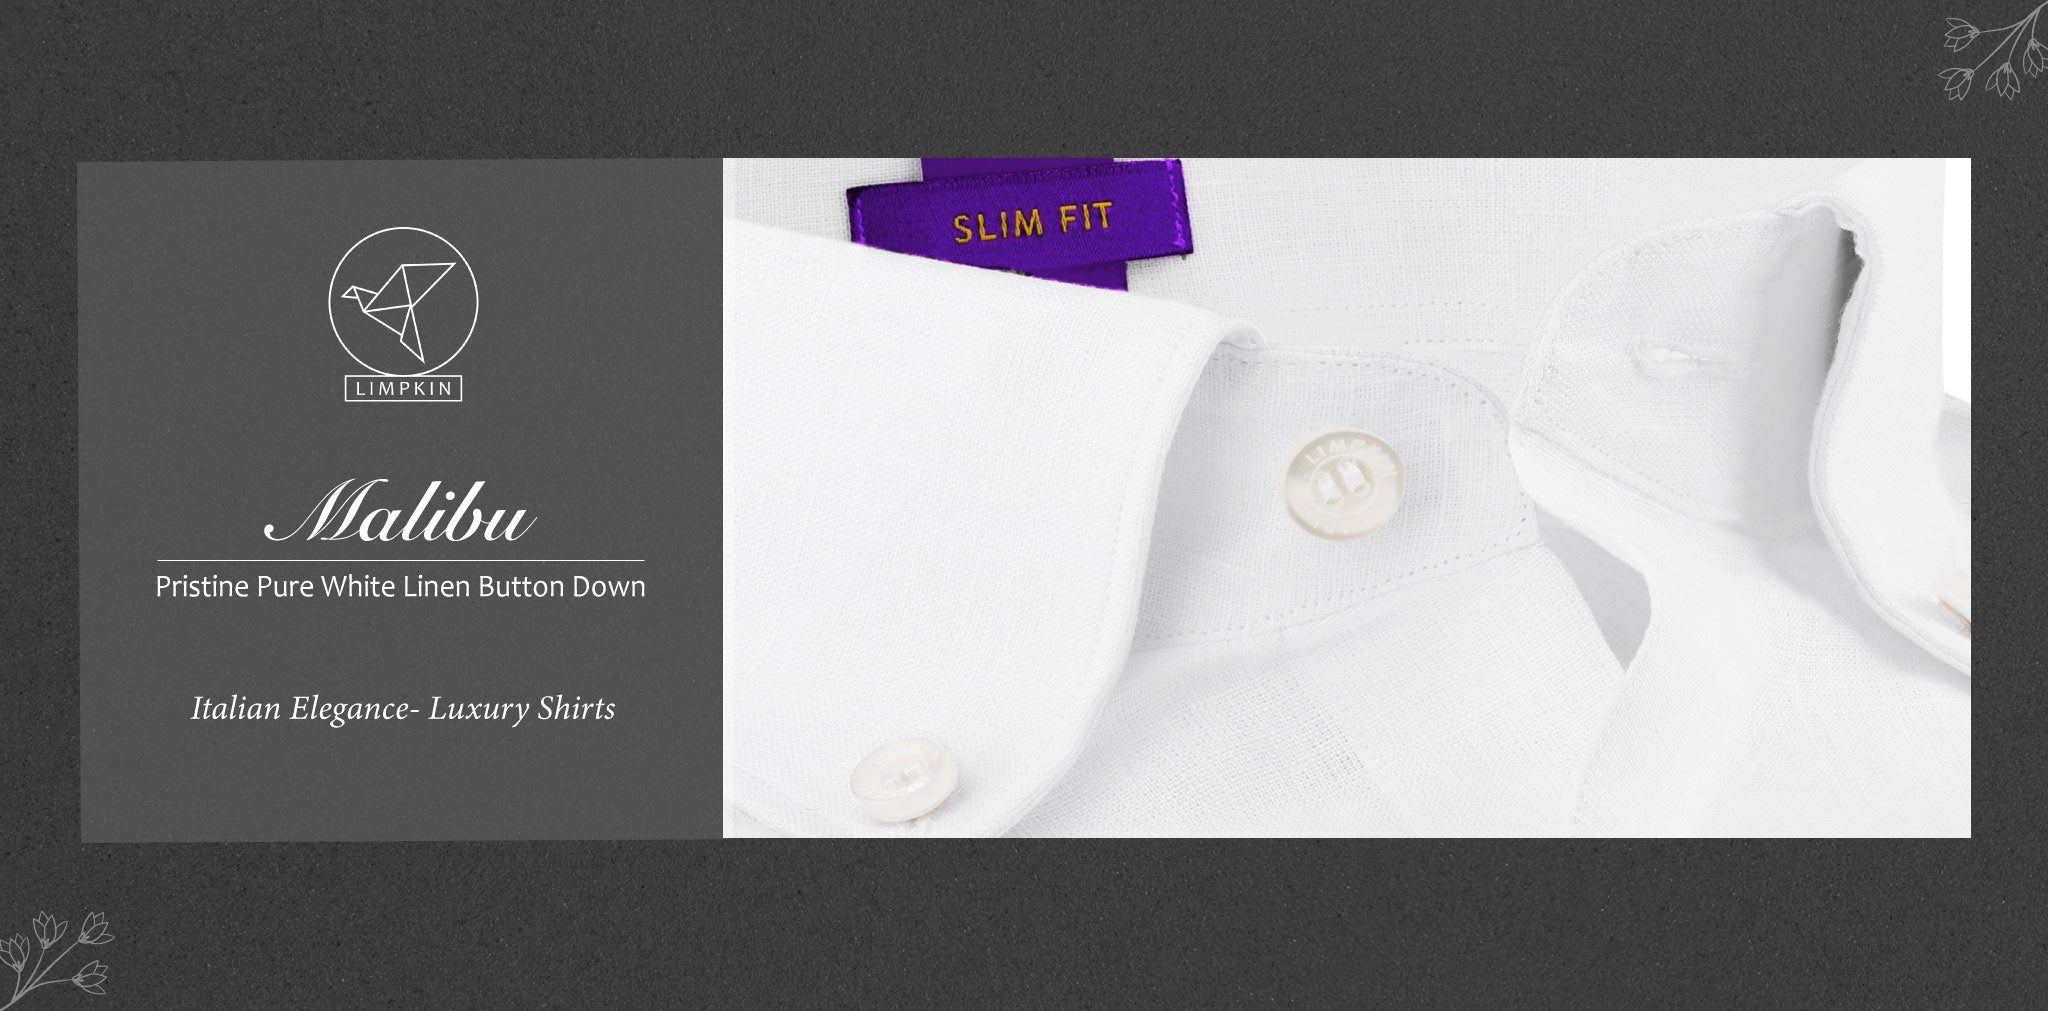Click the boxed LIMPKIN brand name

[x=403, y=389]
